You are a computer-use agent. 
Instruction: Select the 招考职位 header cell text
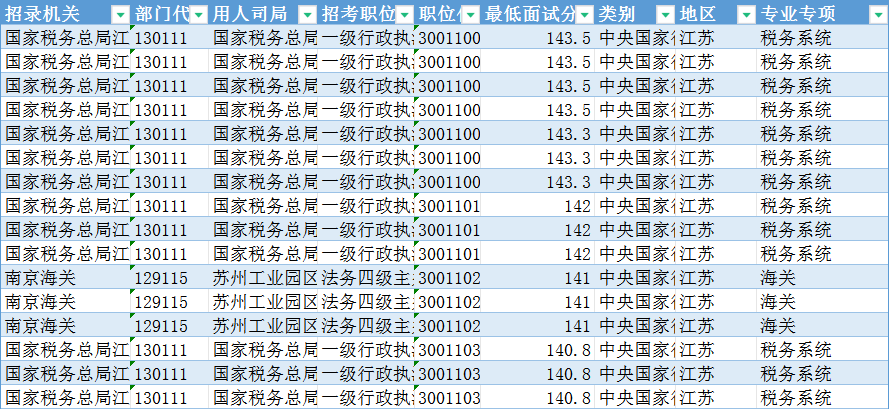[x=359, y=14]
